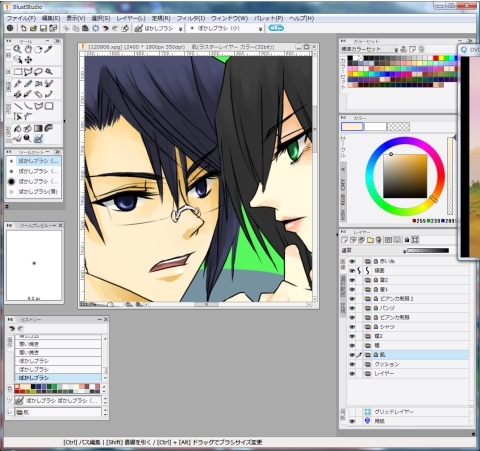Open the ぼかしブラシ tool dropdown in toolbar
The image size is (480, 451).
(180, 29)
